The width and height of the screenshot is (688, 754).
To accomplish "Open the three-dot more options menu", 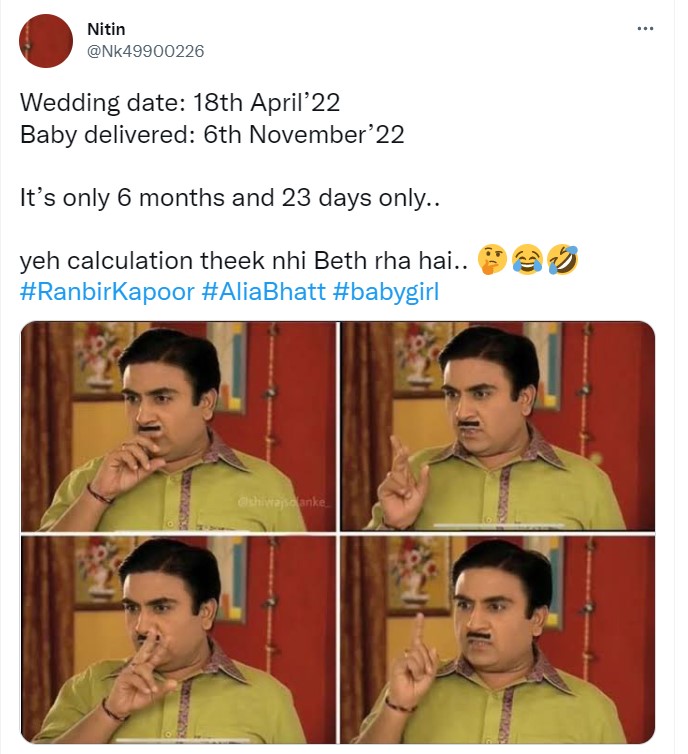I will [x=645, y=28].
